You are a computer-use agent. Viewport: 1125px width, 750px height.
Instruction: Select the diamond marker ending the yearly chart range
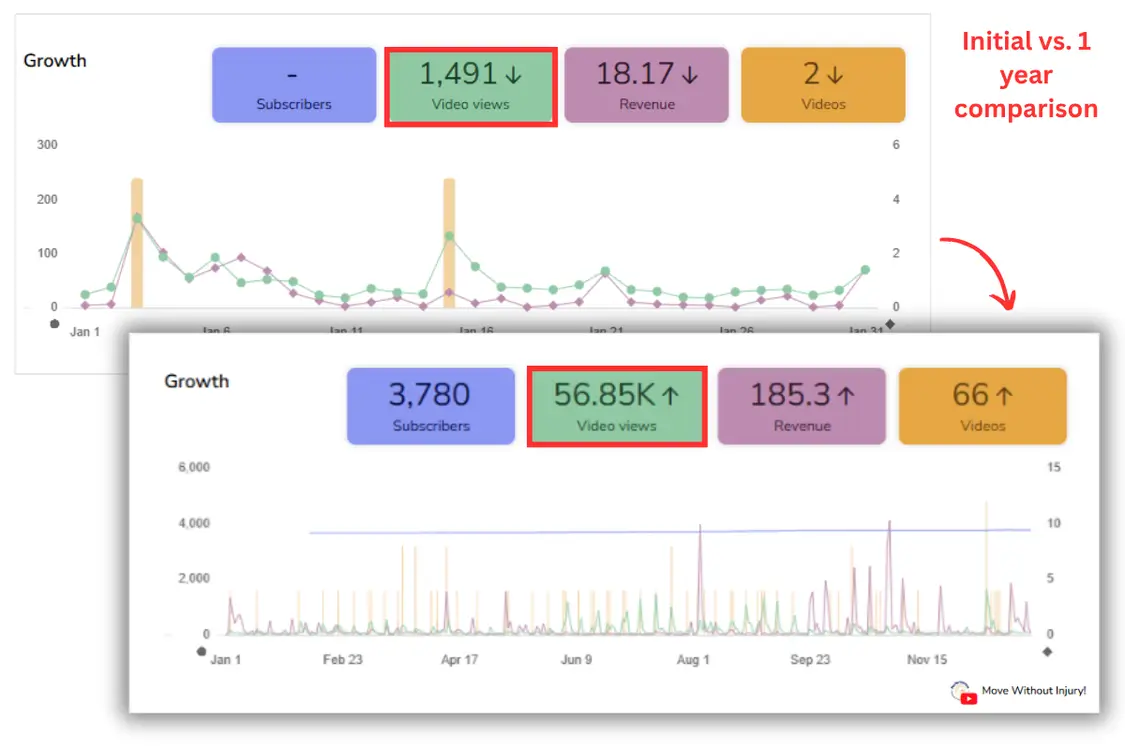coord(1047,651)
